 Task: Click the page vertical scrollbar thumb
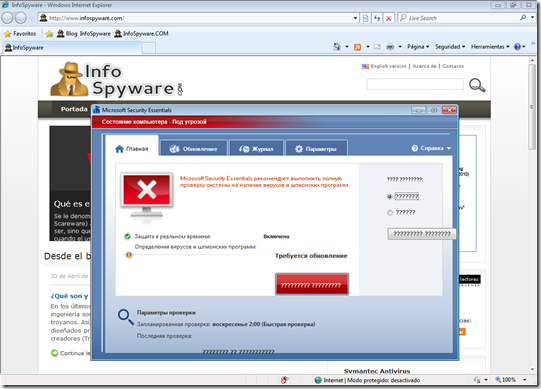[x=532, y=107]
